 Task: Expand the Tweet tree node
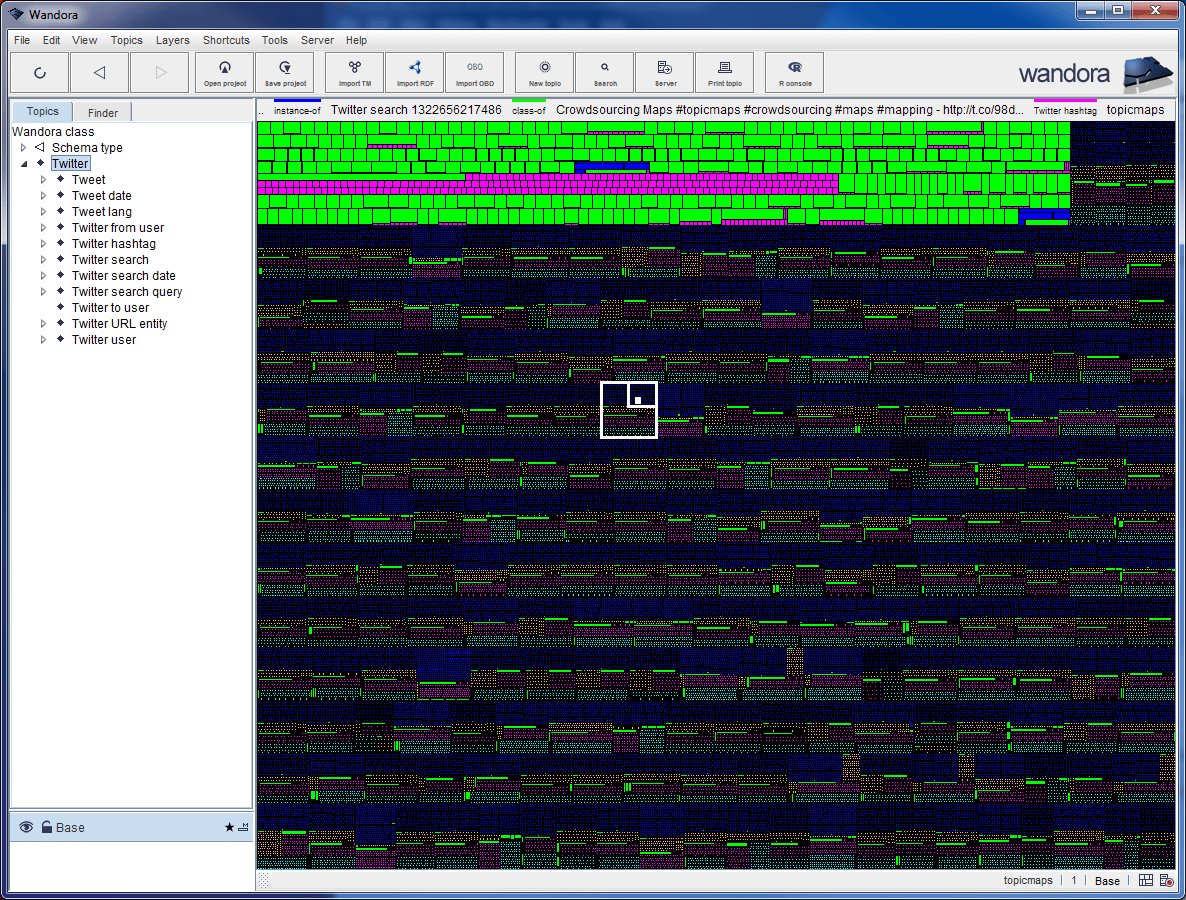click(44, 180)
